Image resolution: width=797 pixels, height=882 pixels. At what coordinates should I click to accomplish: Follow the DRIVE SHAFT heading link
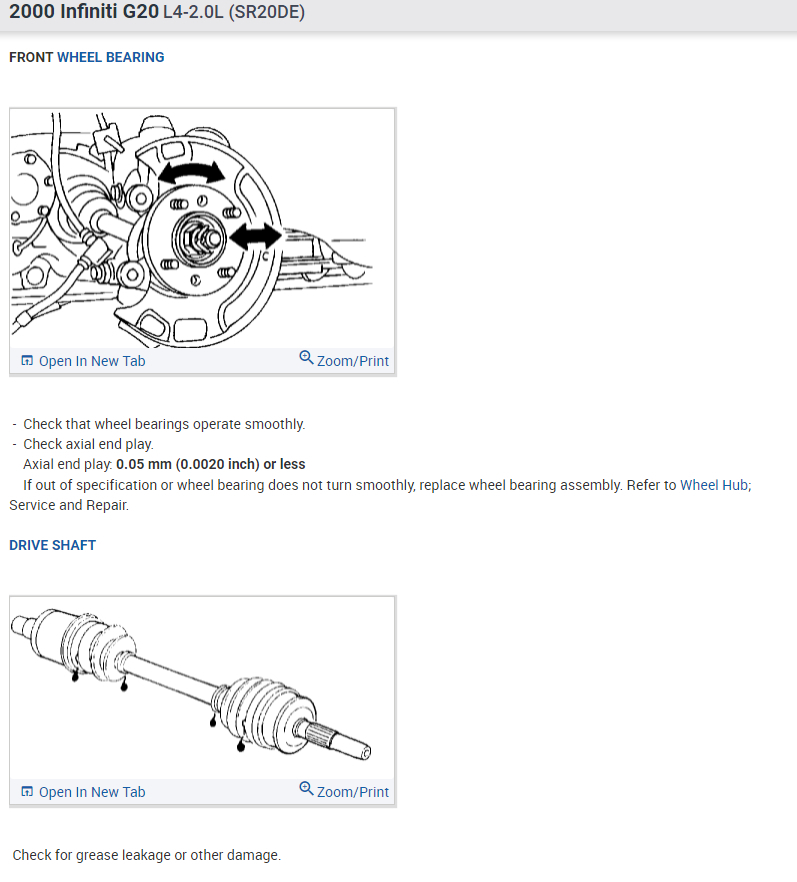point(52,545)
